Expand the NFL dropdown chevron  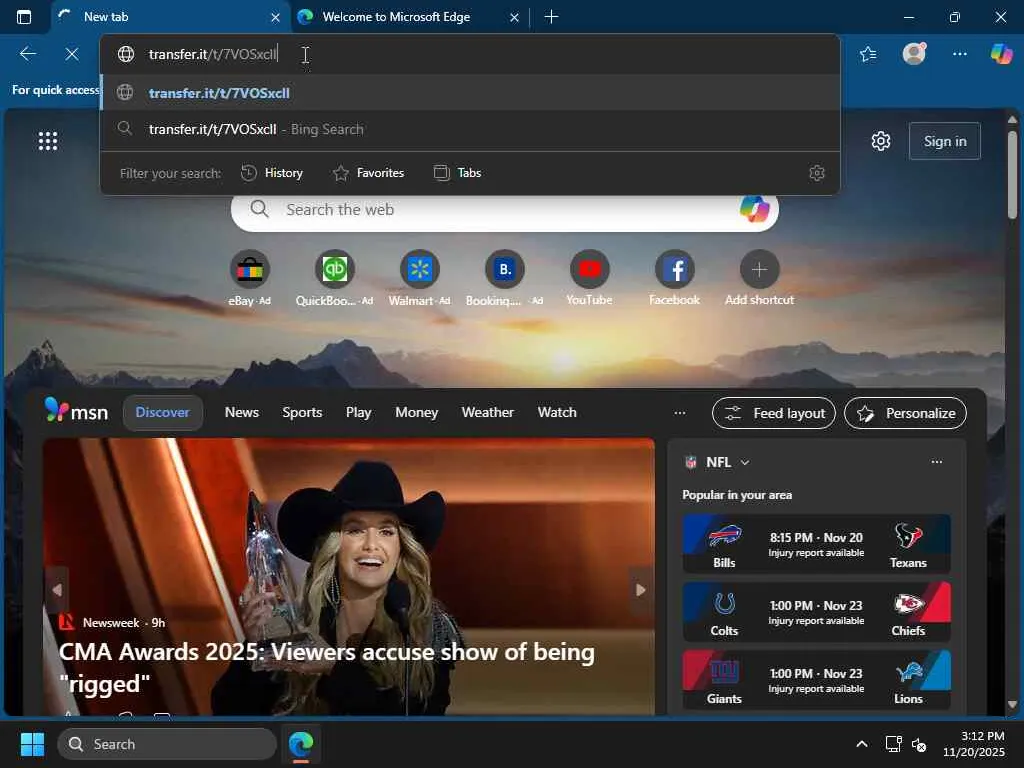click(744, 462)
